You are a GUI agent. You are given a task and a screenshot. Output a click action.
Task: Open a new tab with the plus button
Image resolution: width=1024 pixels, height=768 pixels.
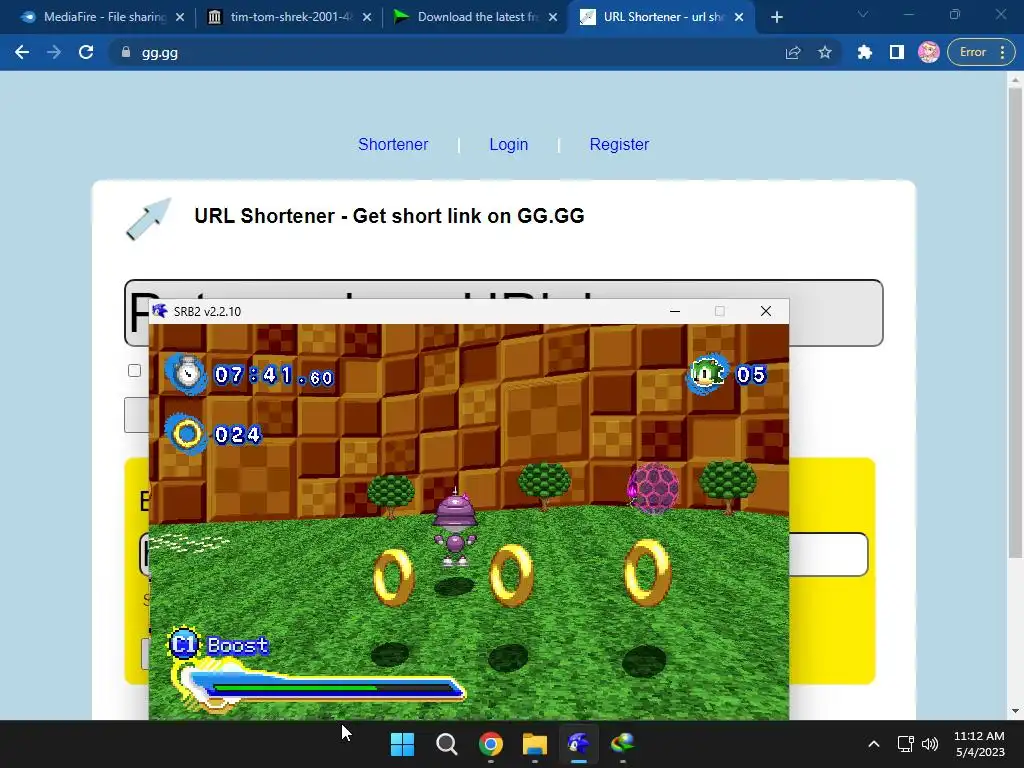[x=776, y=18]
